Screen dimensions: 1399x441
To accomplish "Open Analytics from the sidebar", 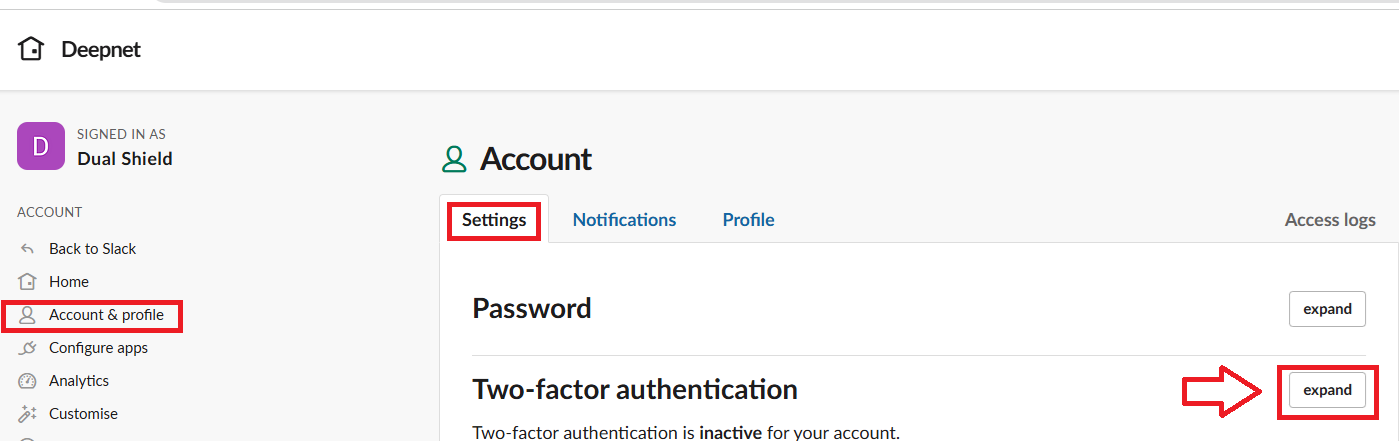I will coord(79,381).
